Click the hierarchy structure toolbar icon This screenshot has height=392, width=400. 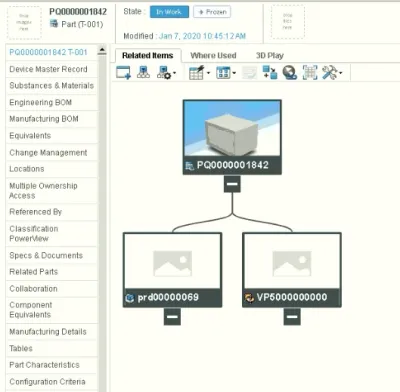(x=143, y=72)
